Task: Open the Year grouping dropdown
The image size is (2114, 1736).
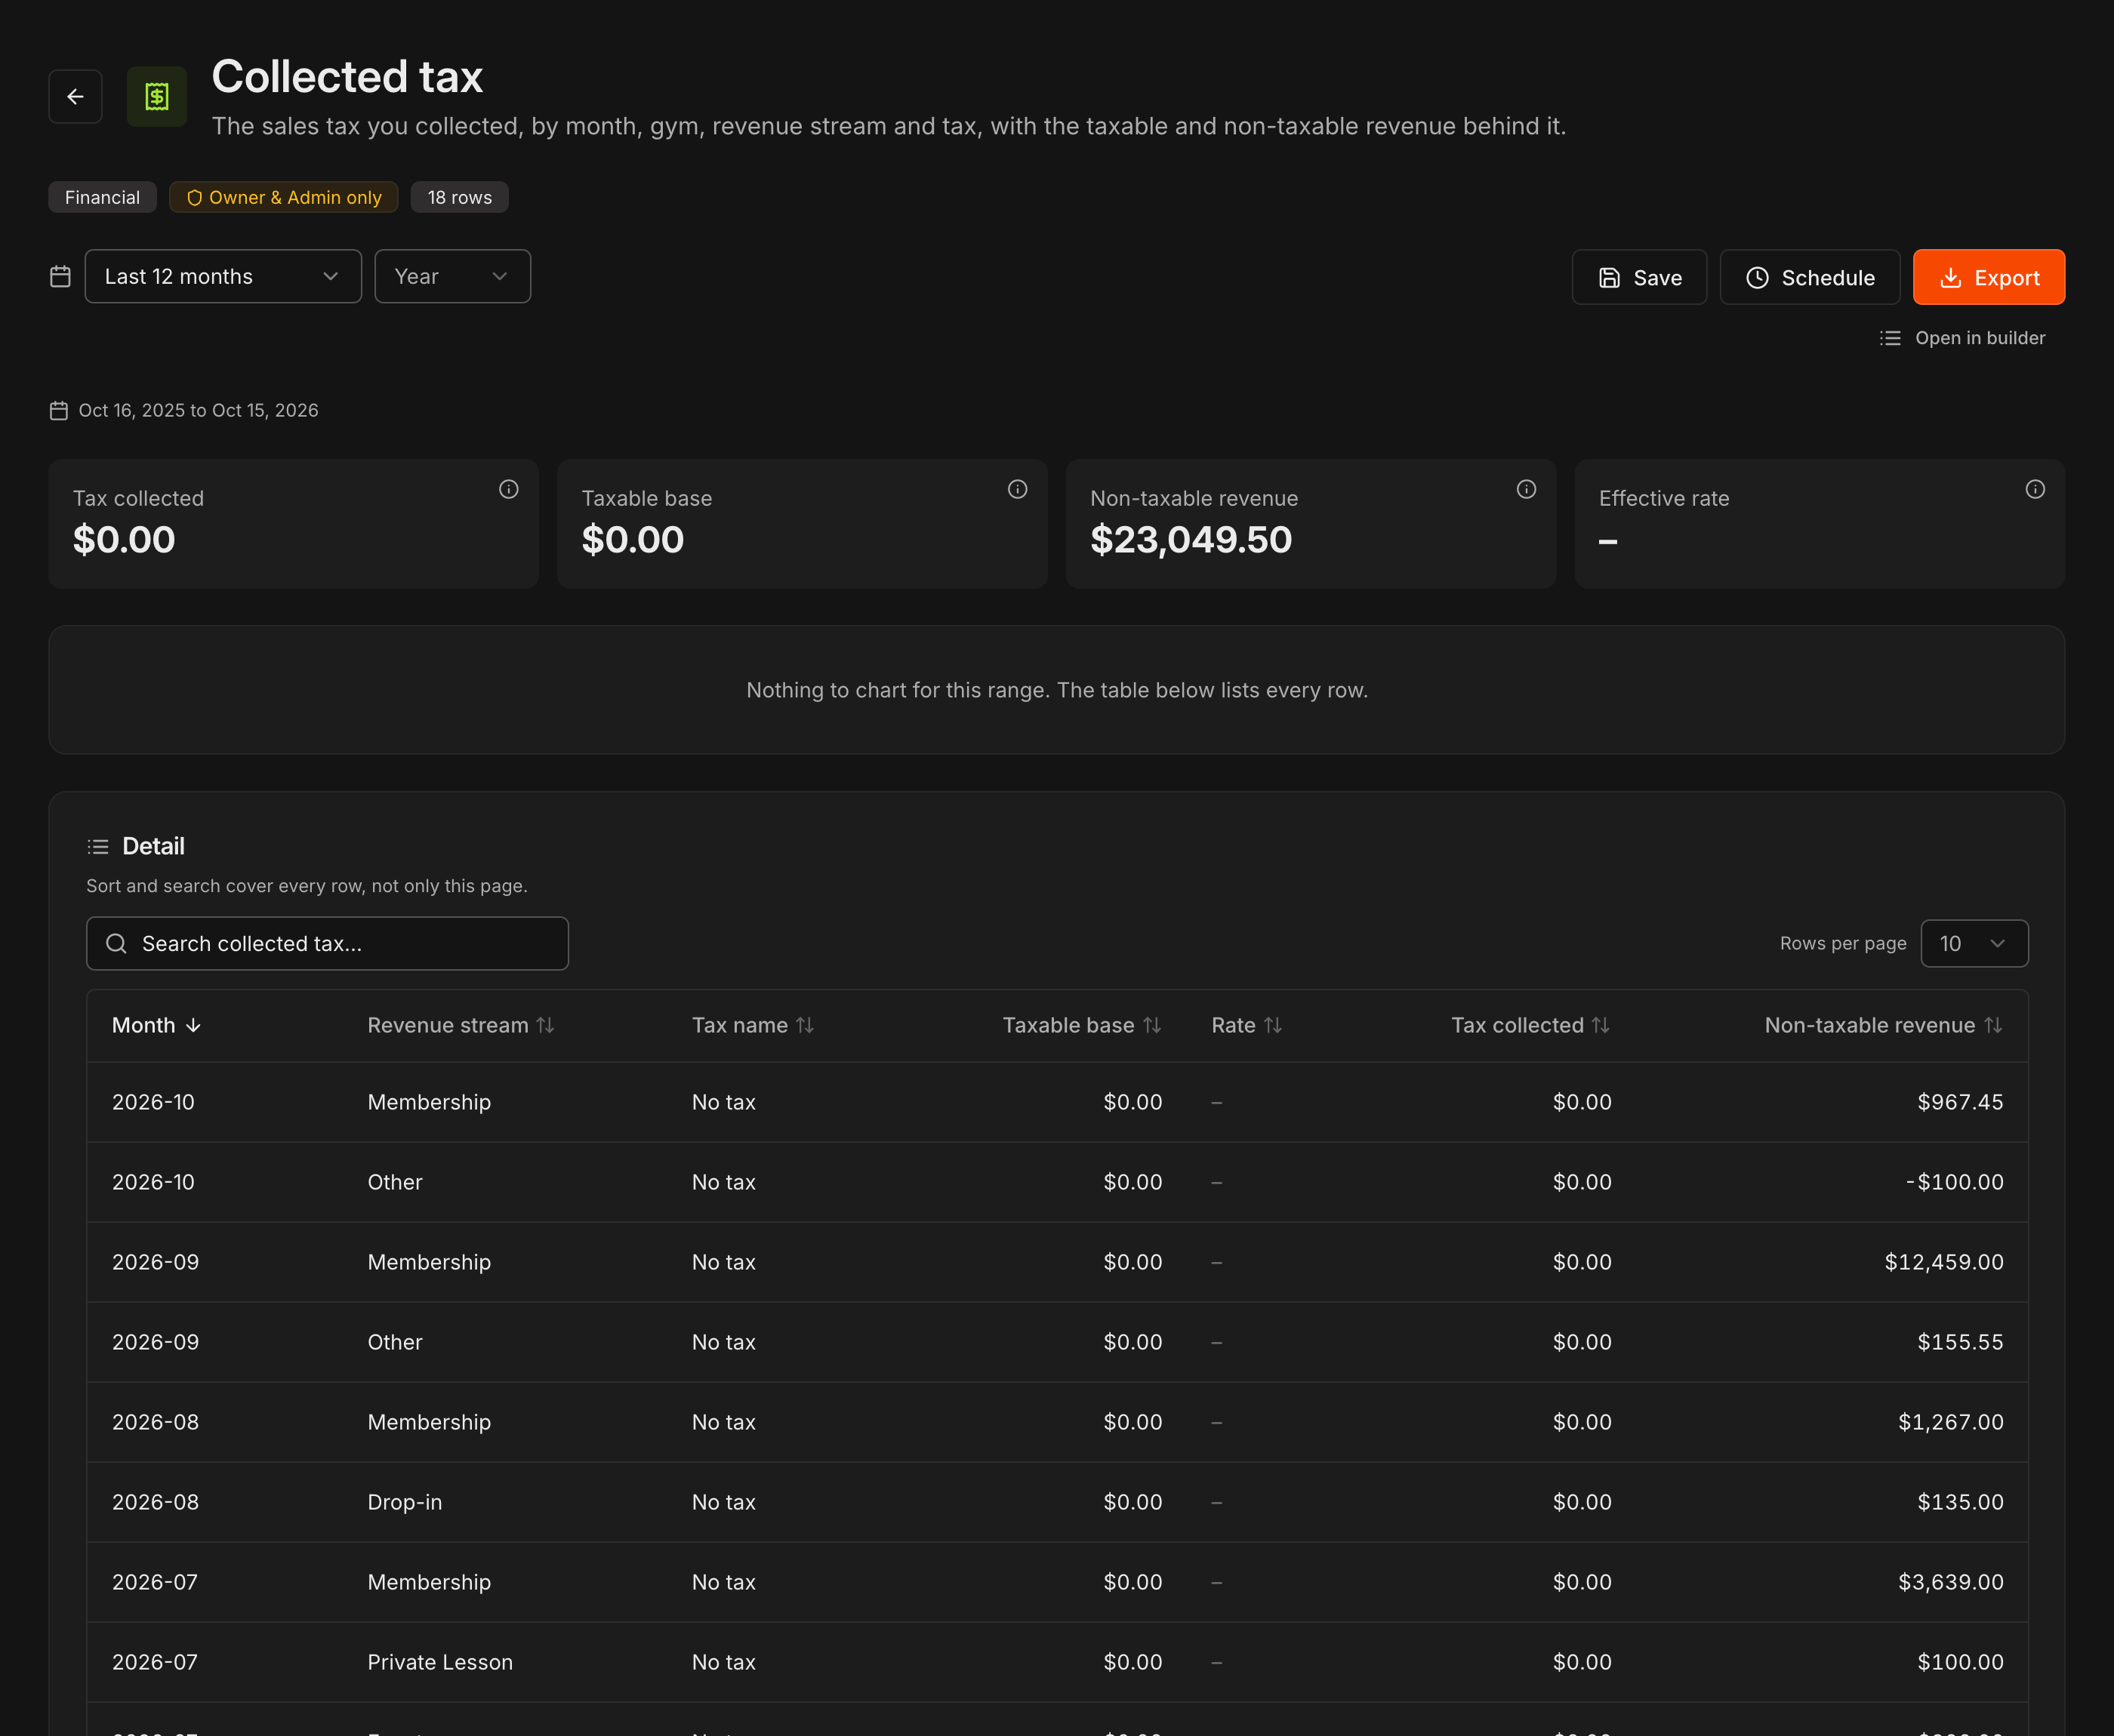Action: pyautogui.click(x=452, y=276)
